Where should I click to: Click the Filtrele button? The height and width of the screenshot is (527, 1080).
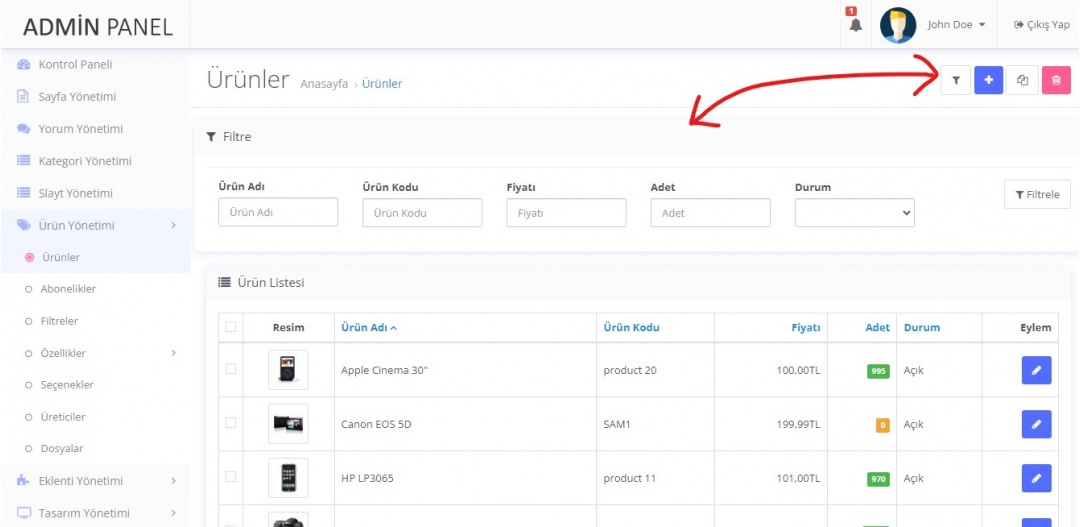pyautogui.click(x=1037, y=194)
